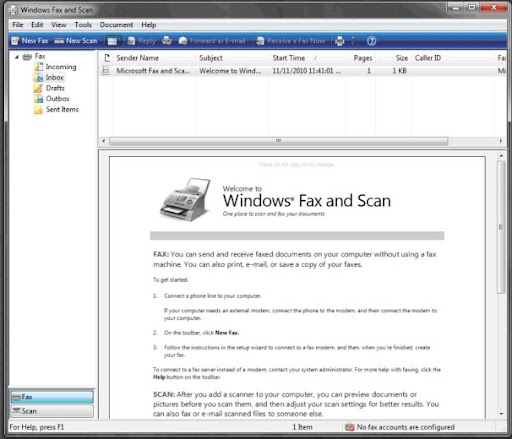
Task: Click Forward as E-mail in toolbar
Action: pos(212,41)
